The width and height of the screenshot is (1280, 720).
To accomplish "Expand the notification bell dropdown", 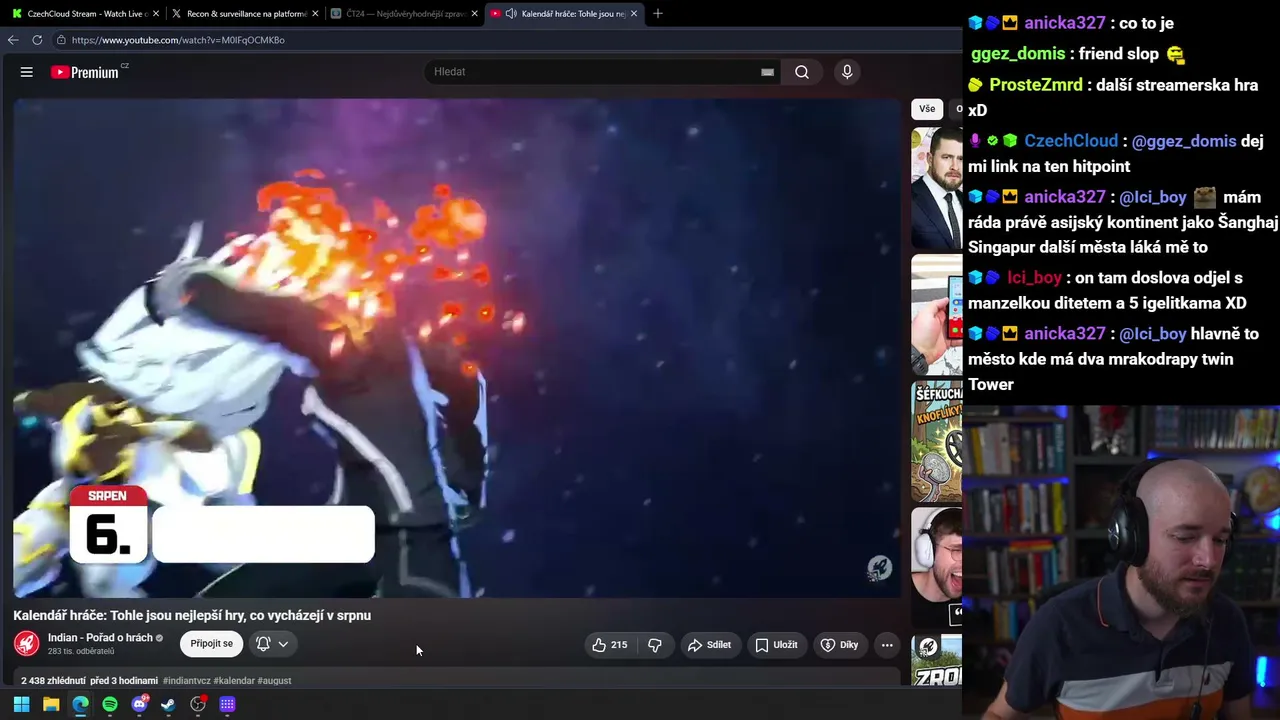I will (x=272, y=644).
